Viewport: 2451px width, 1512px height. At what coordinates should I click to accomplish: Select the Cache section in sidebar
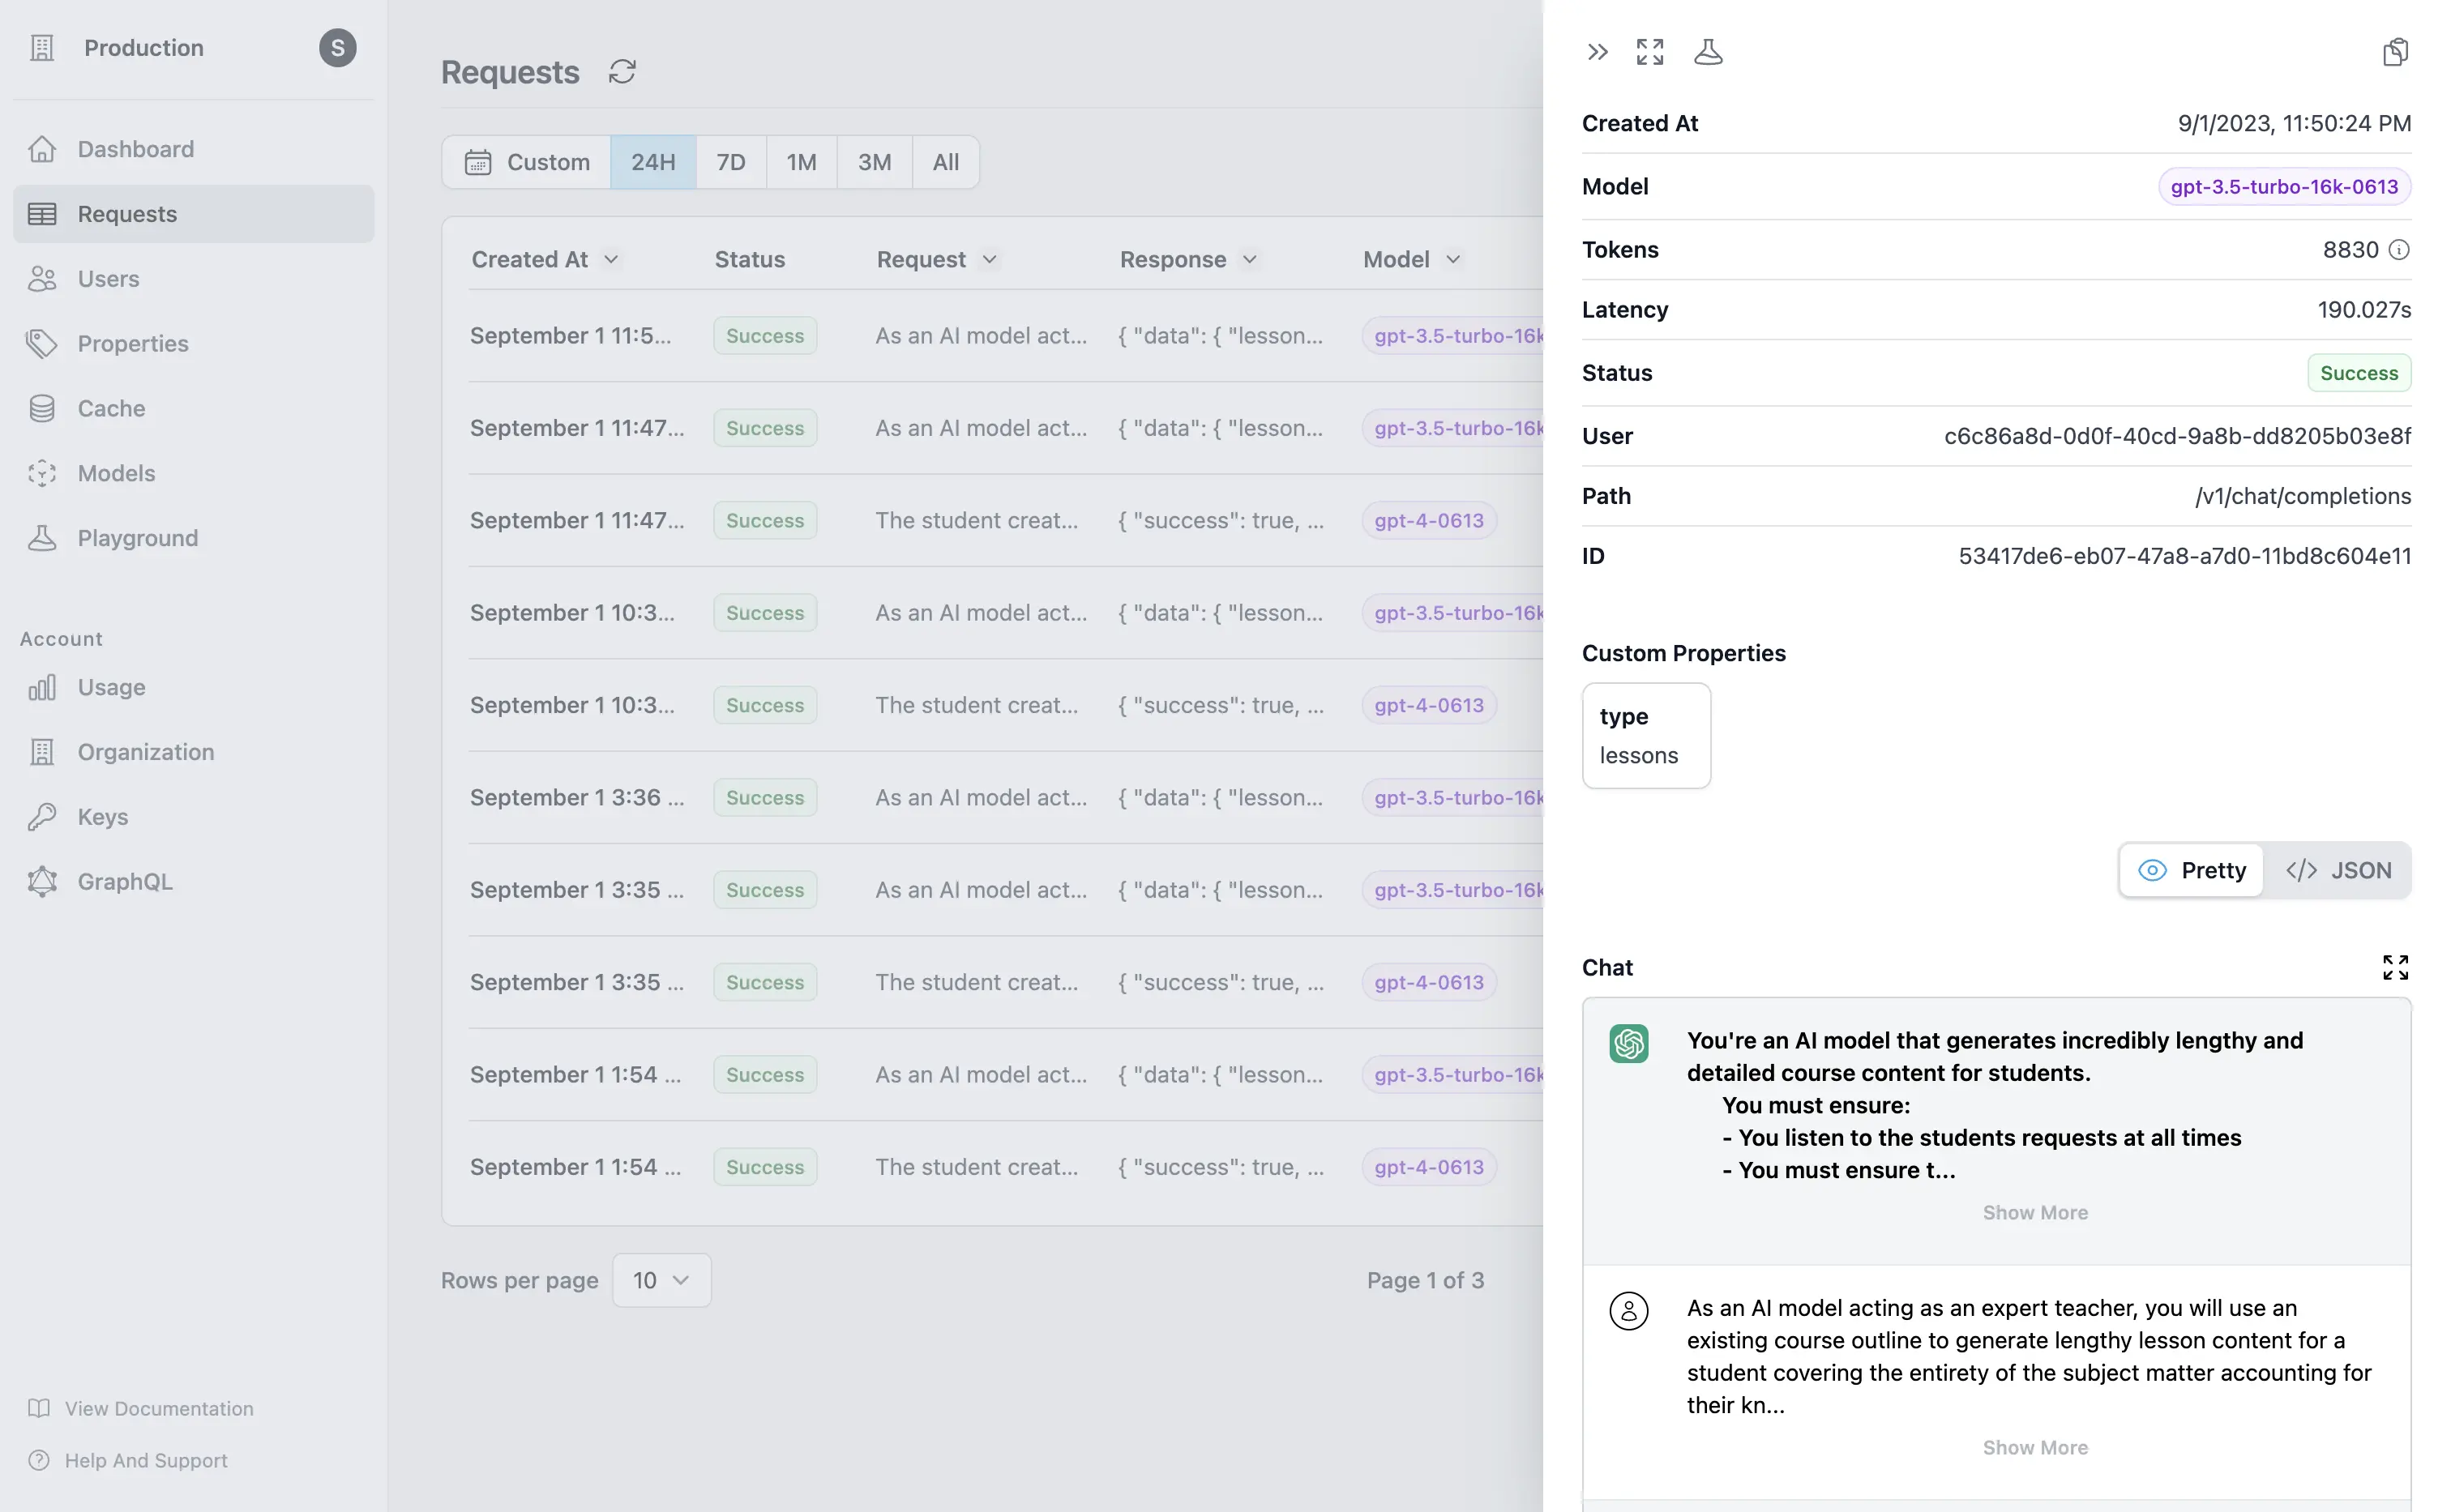coord(111,408)
